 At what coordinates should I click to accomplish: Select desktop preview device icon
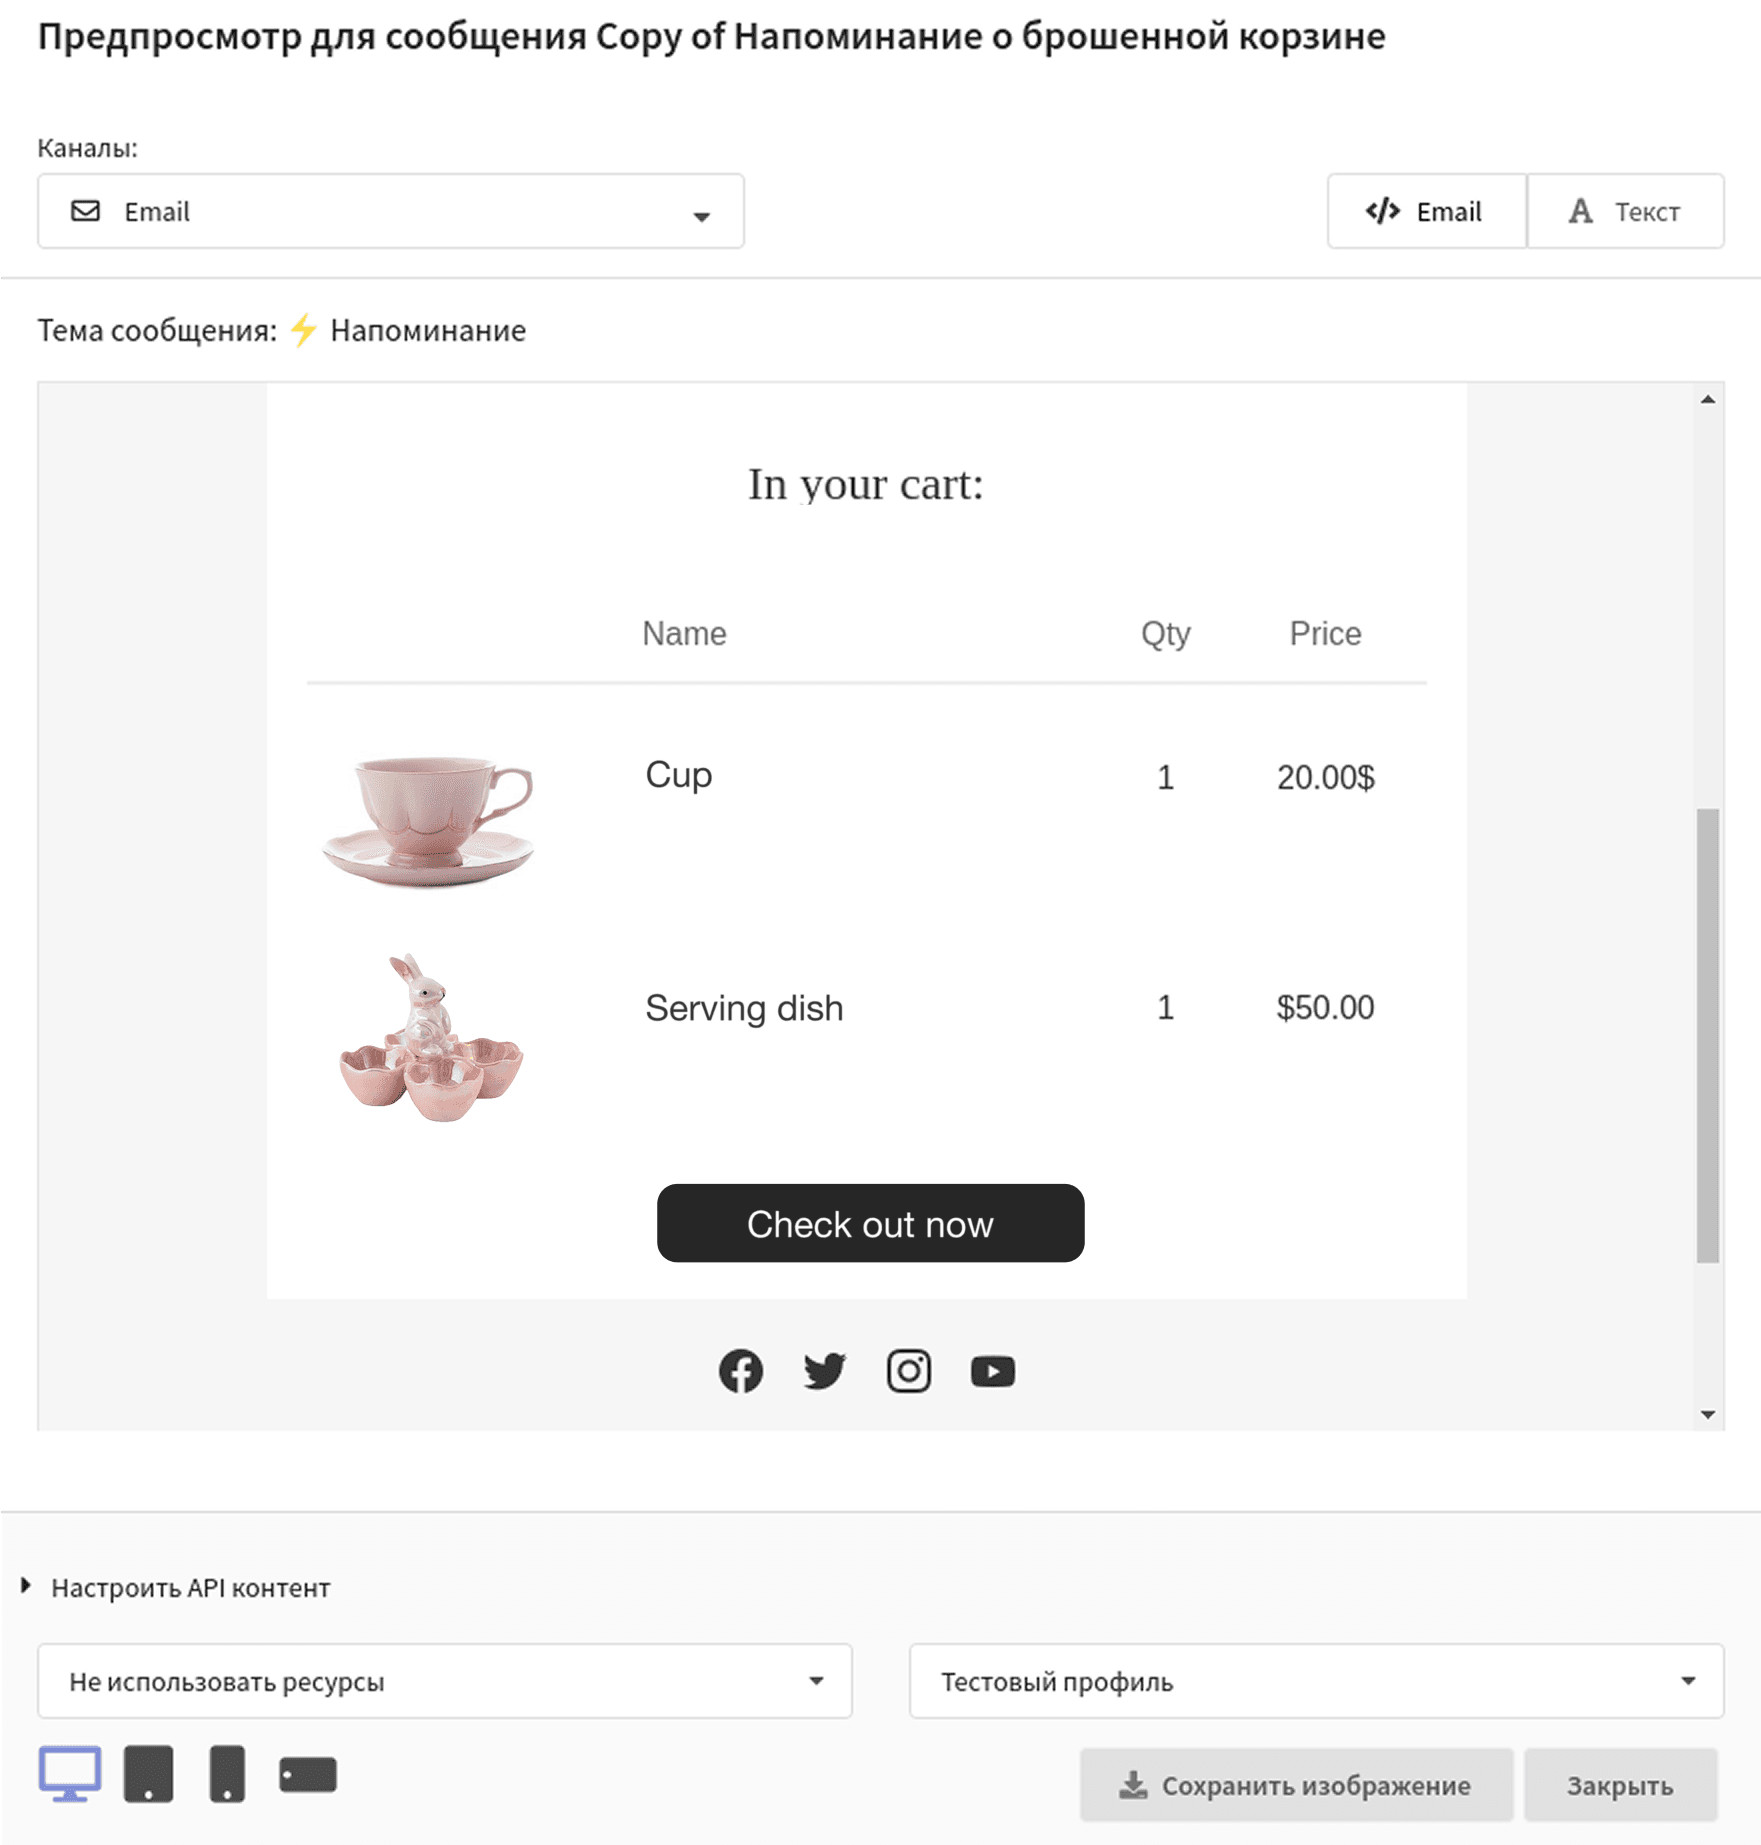coord(70,1774)
